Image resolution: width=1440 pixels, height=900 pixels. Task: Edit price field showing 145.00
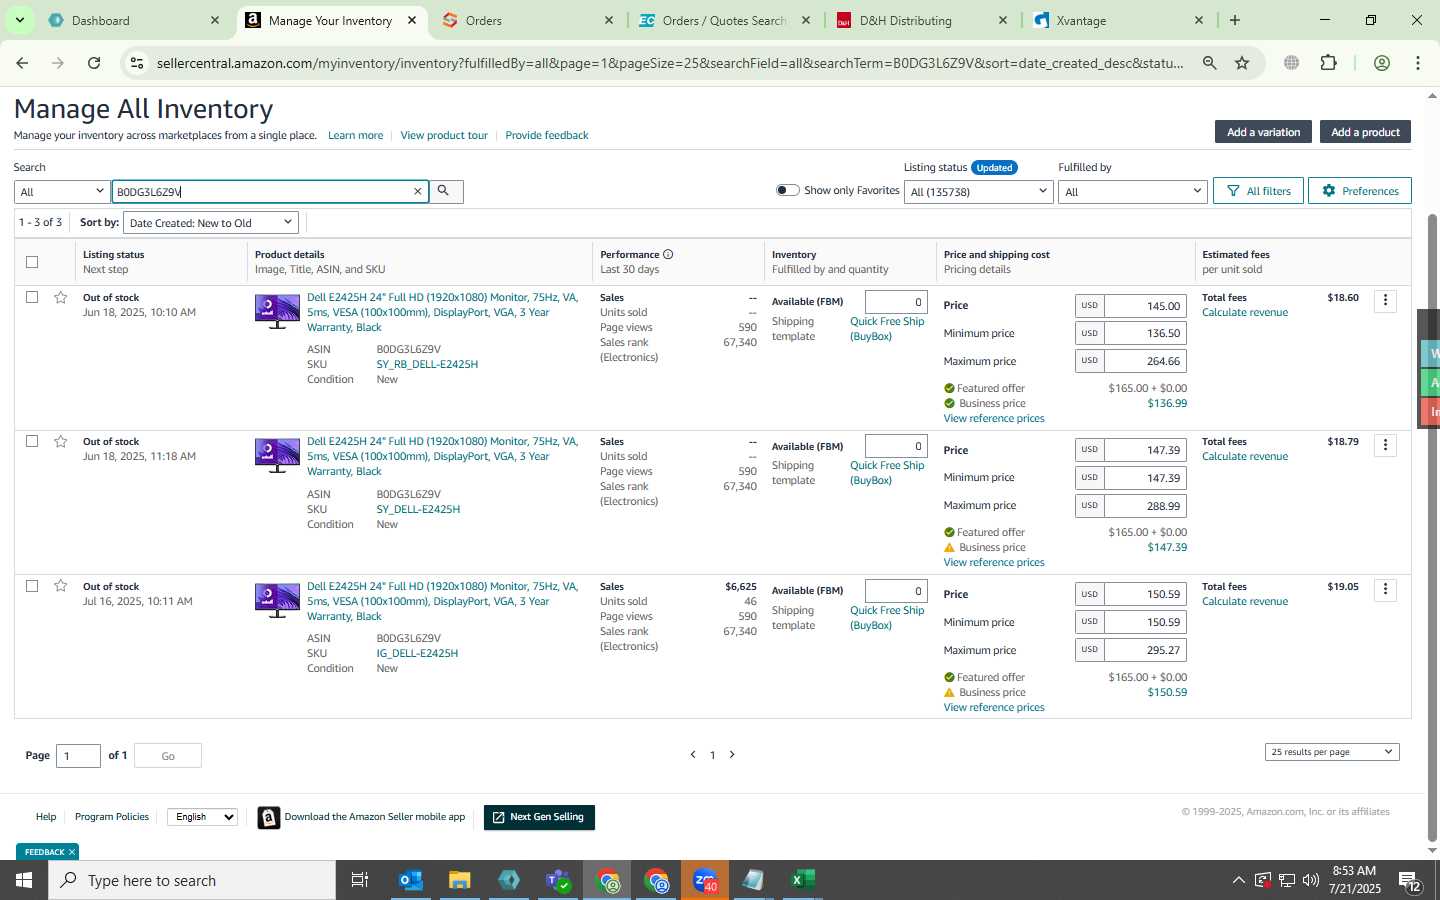(1144, 305)
